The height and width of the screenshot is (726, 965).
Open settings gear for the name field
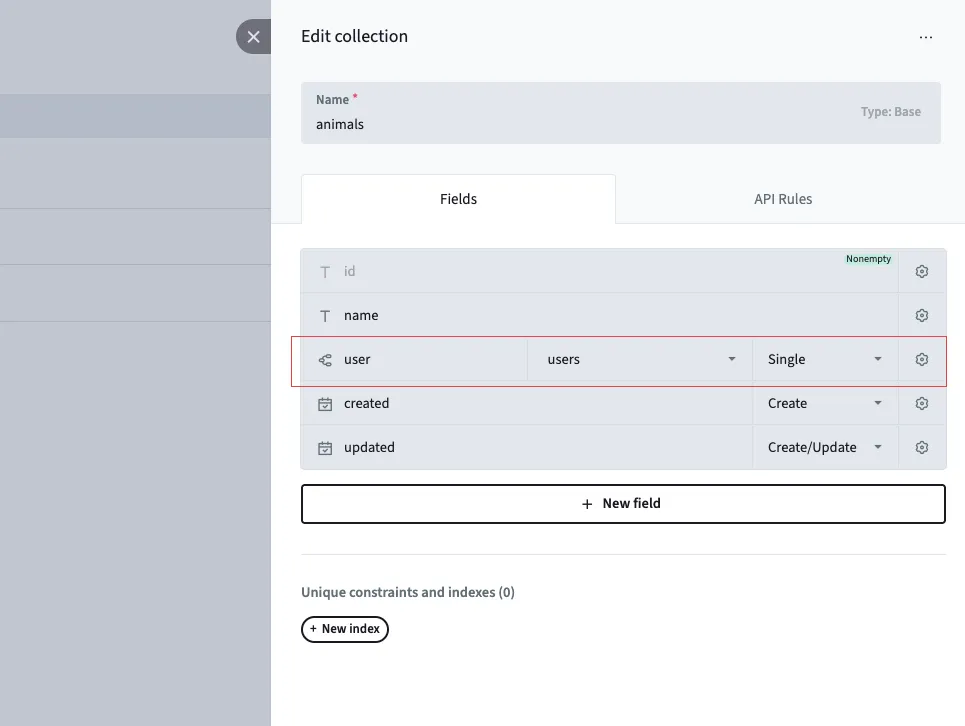(x=921, y=315)
